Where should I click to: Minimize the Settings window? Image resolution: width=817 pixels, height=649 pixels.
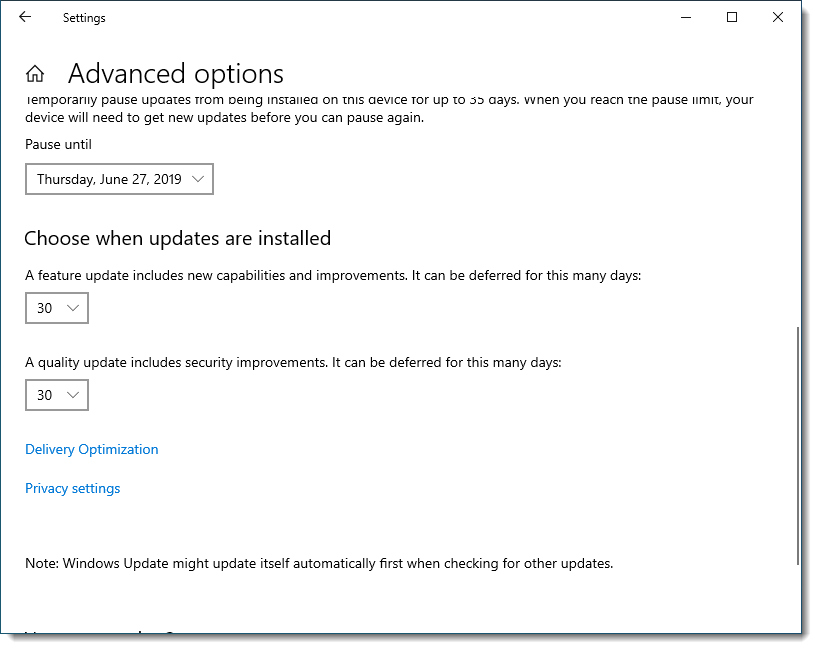(x=686, y=17)
